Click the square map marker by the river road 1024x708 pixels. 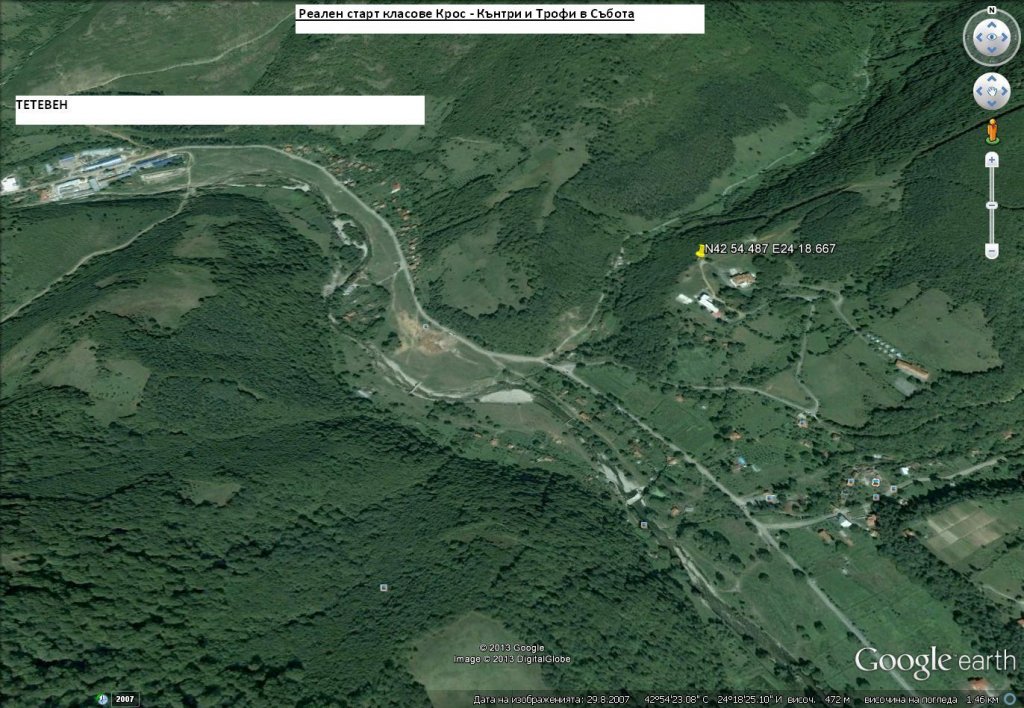(644, 524)
